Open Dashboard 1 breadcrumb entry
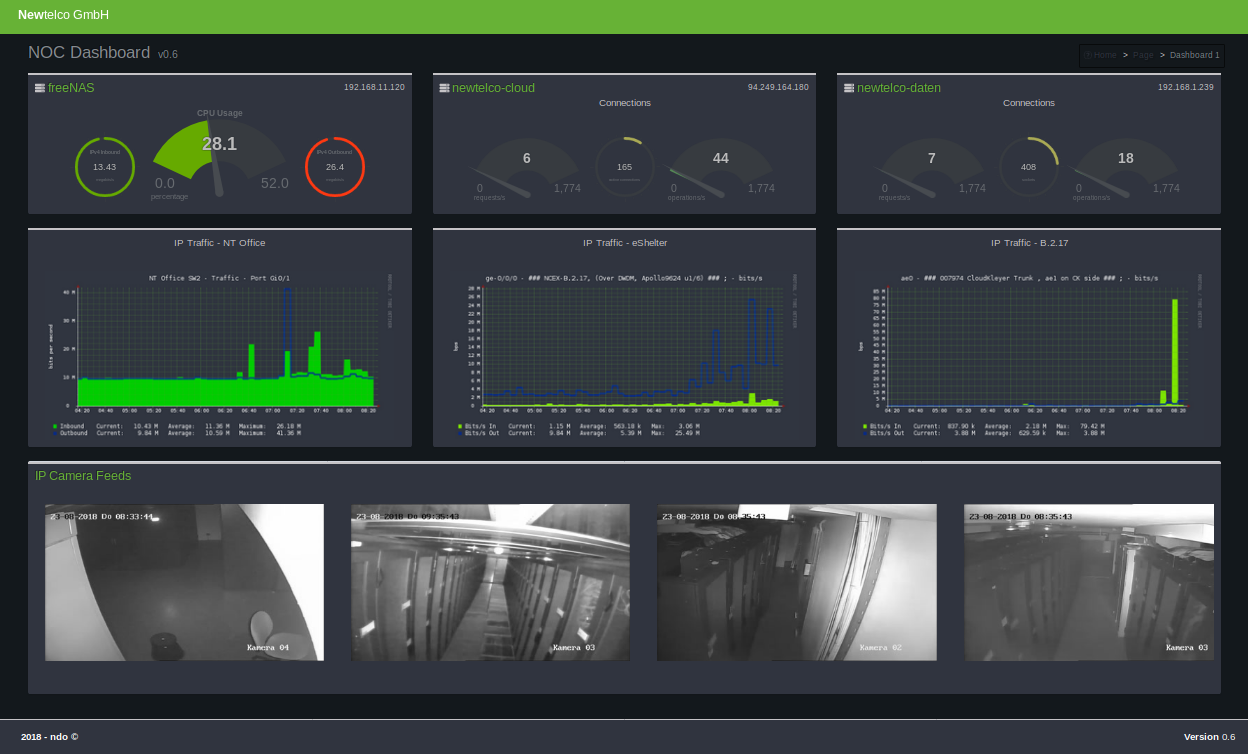 coord(1193,55)
